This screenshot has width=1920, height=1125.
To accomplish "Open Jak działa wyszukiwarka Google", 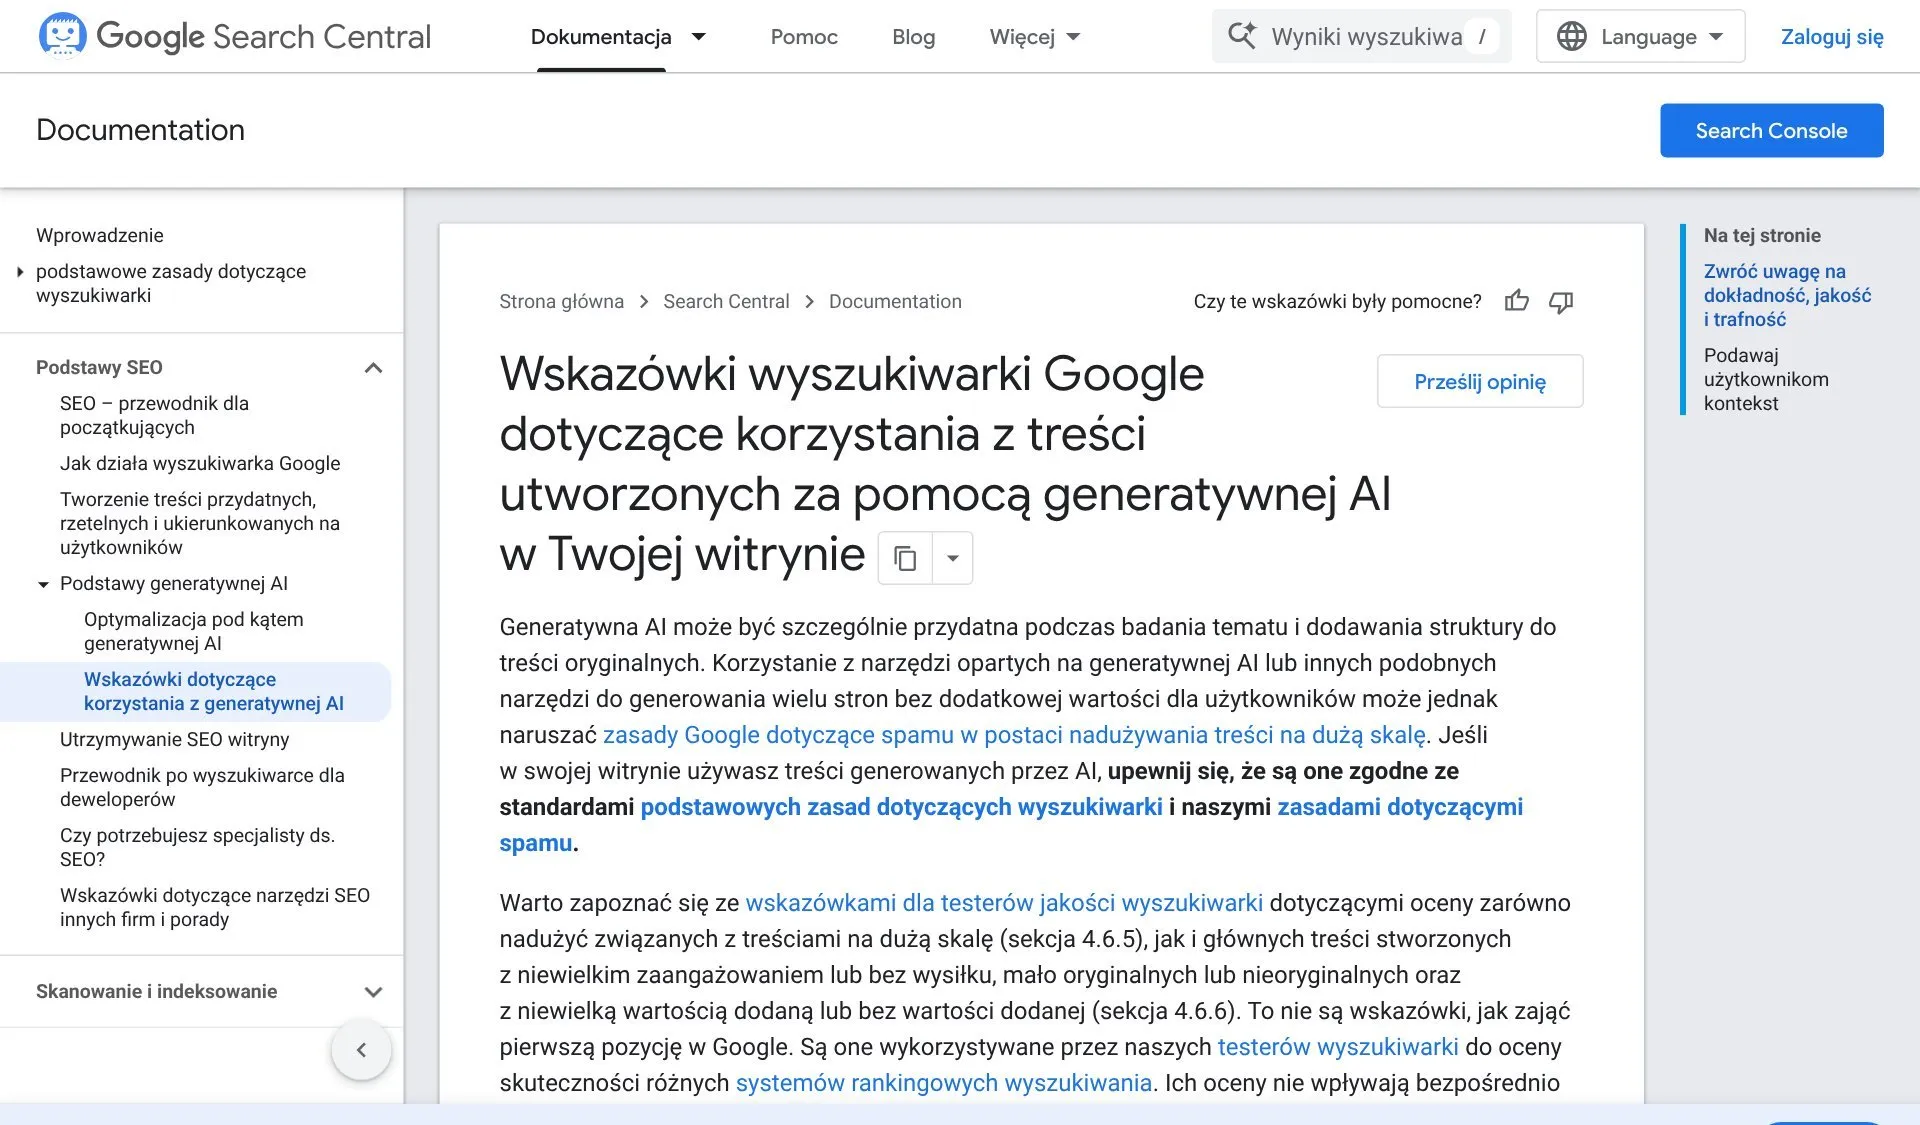I will click(x=200, y=463).
